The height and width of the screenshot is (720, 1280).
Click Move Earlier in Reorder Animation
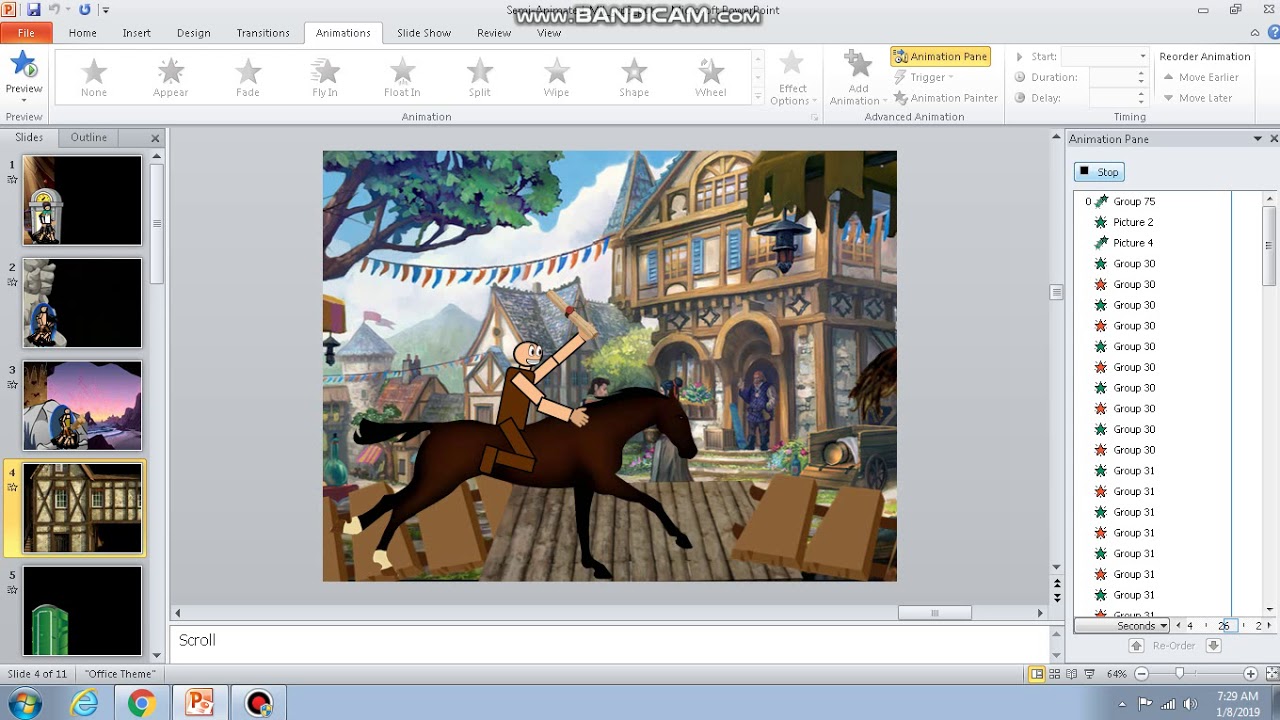(x=1201, y=77)
